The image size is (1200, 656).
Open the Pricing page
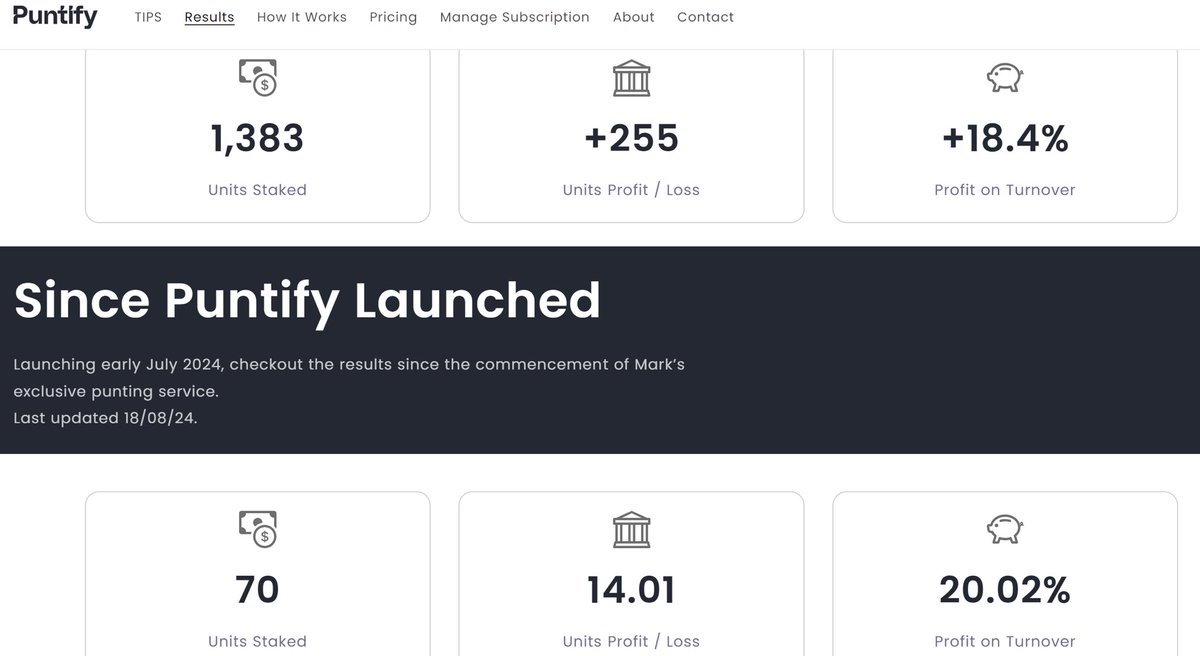coord(393,17)
